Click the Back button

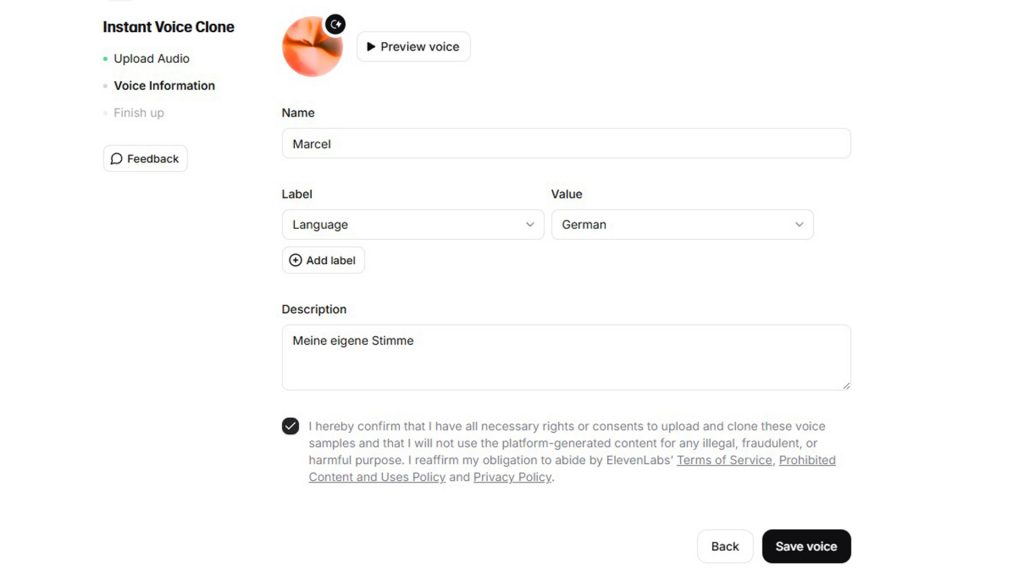(x=725, y=546)
